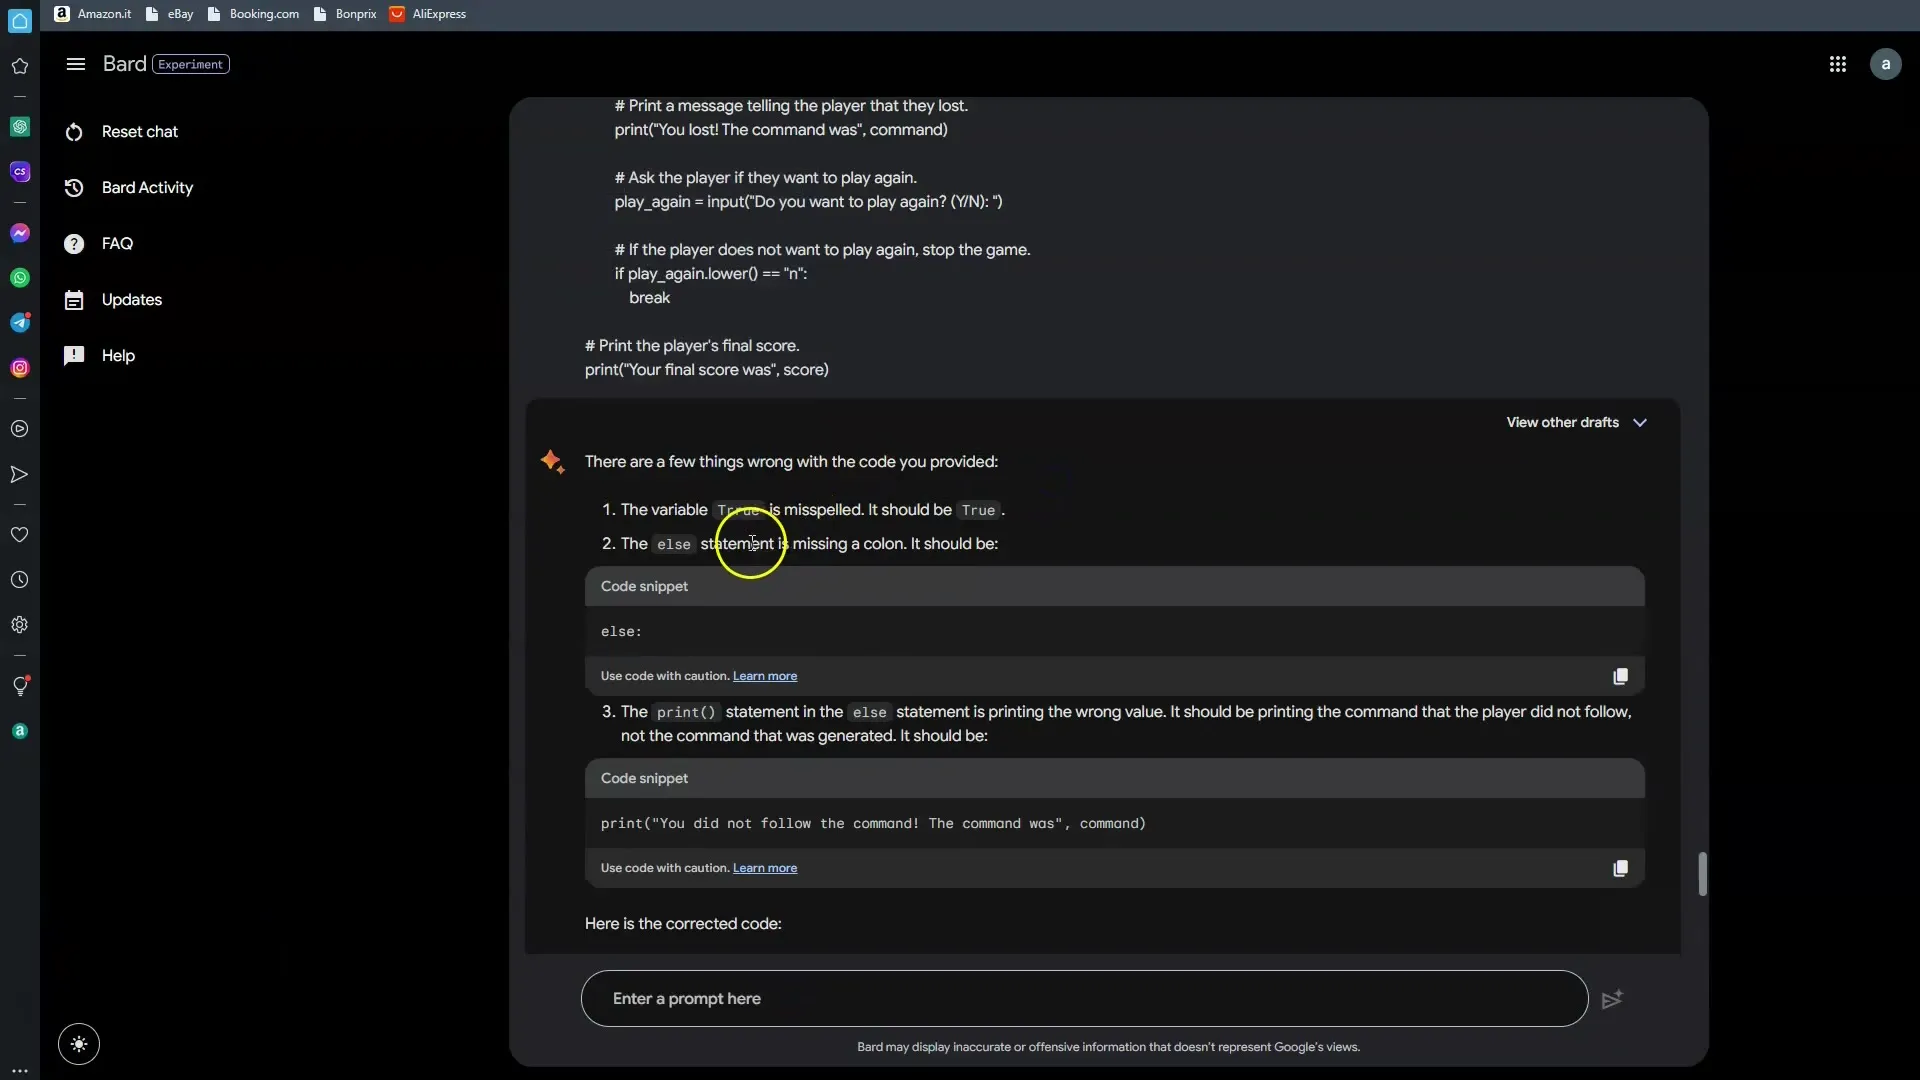The width and height of the screenshot is (1920, 1080).
Task: Select Booking.com browser tab
Action: pyautogui.click(x=264, y=15)
